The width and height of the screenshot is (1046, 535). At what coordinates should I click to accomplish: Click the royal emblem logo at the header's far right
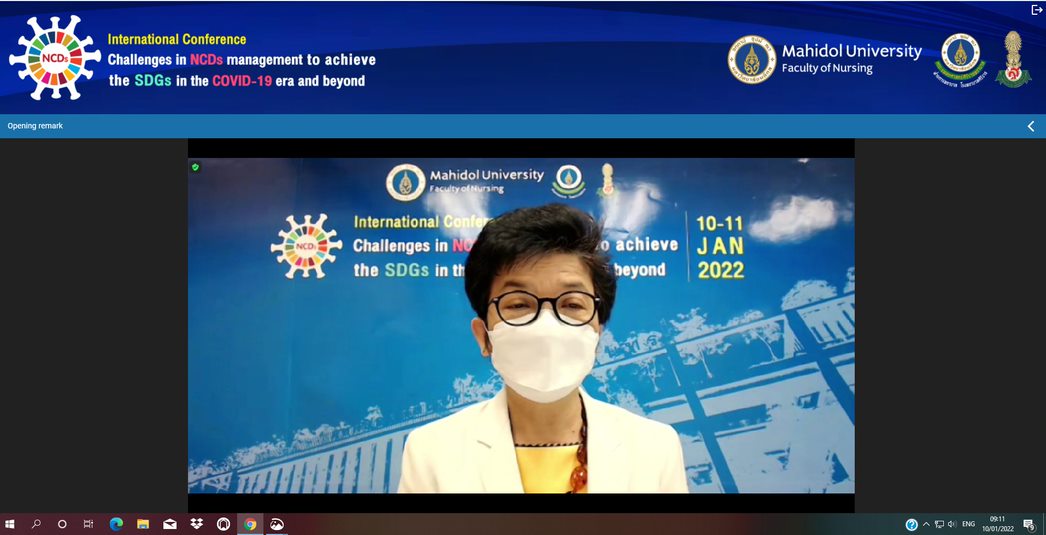click(x=1013, y=59)
